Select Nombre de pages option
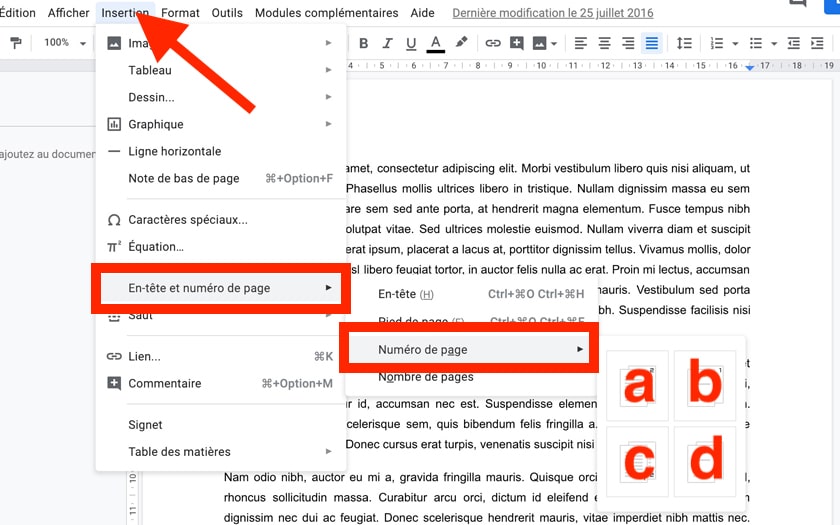The height and width of the screenshot is (525, 840). [471, 377]
